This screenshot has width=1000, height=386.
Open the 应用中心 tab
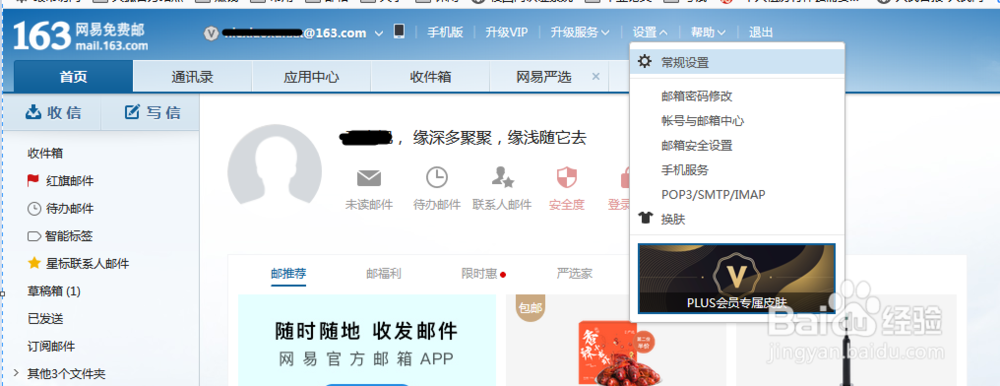[311, 77]
